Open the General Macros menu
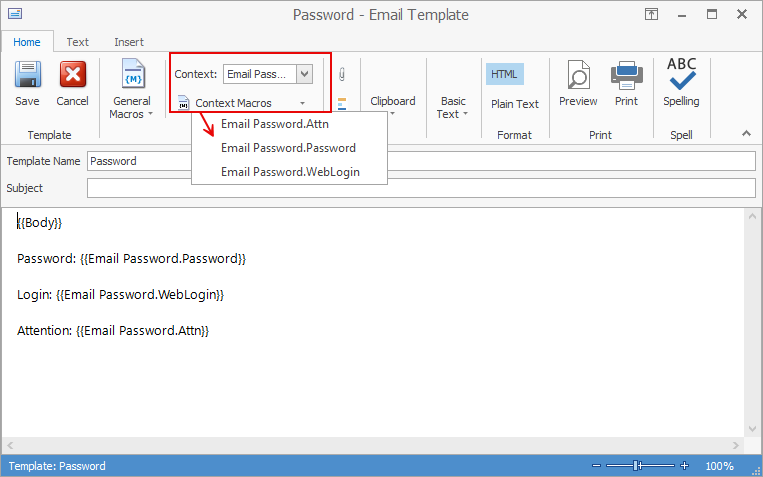This screenshot has height=477, width=763. pos(131,89)
